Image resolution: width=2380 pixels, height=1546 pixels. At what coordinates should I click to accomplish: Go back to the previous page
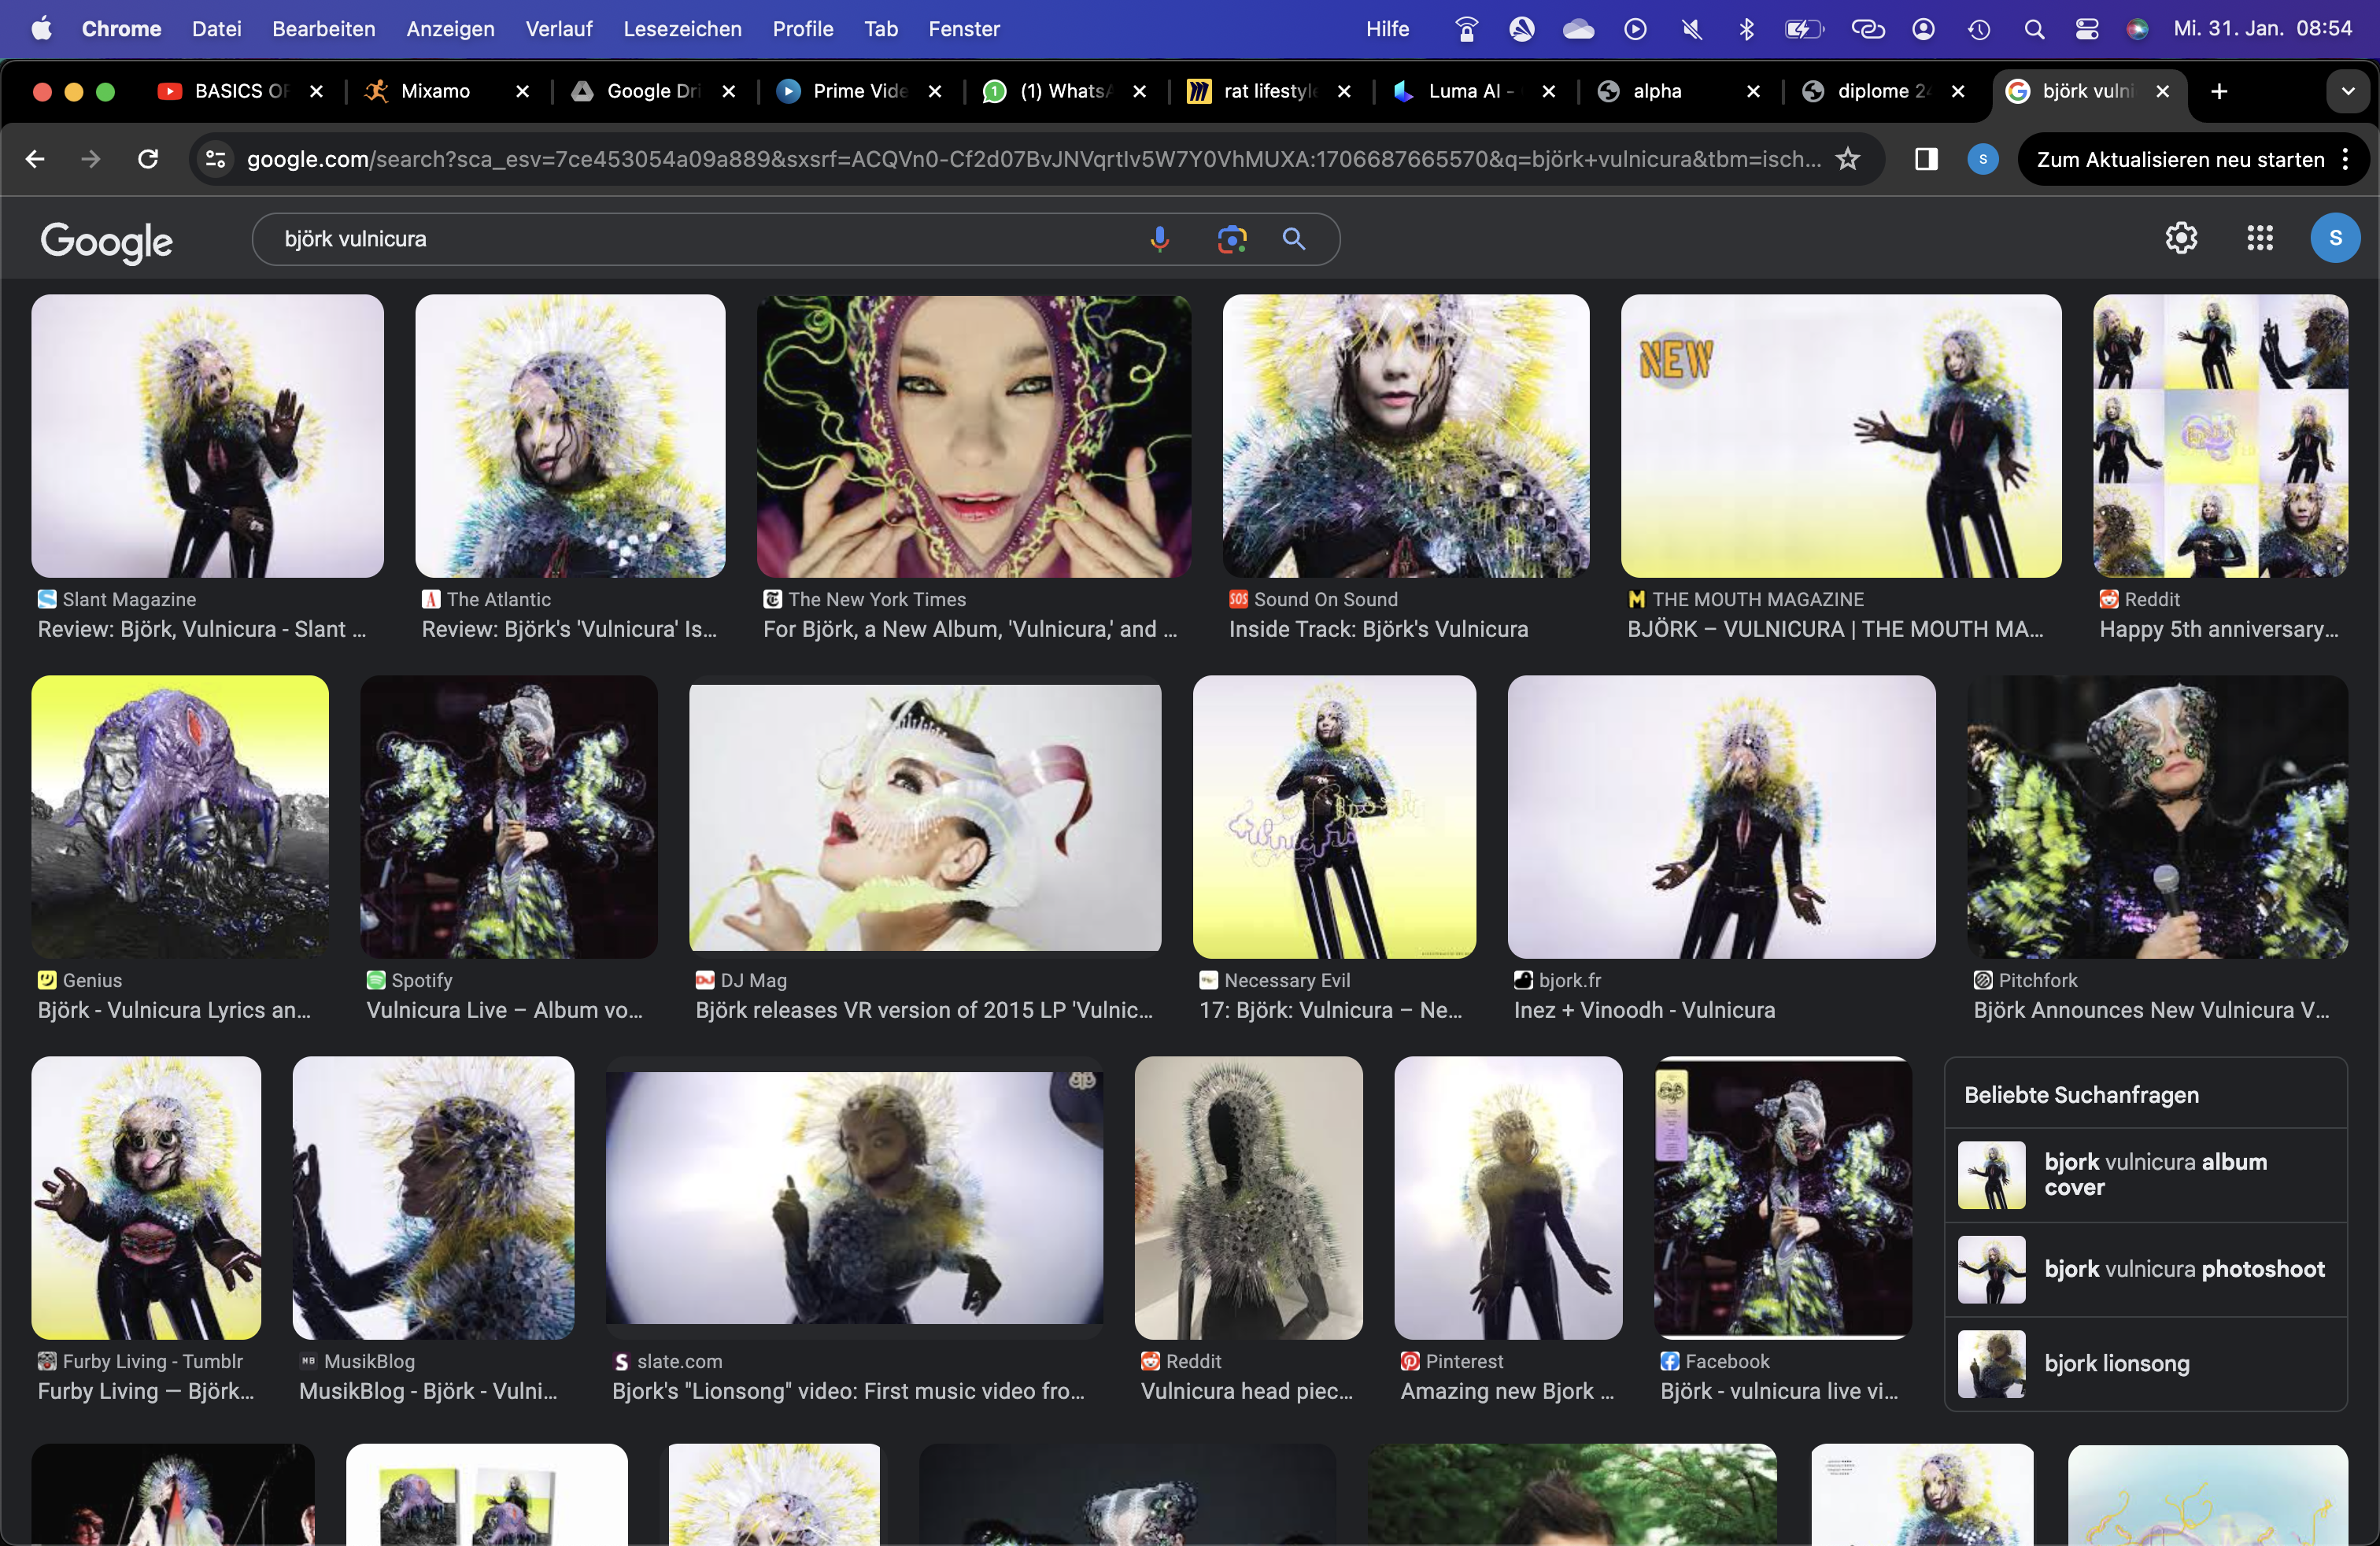[35, 159]
